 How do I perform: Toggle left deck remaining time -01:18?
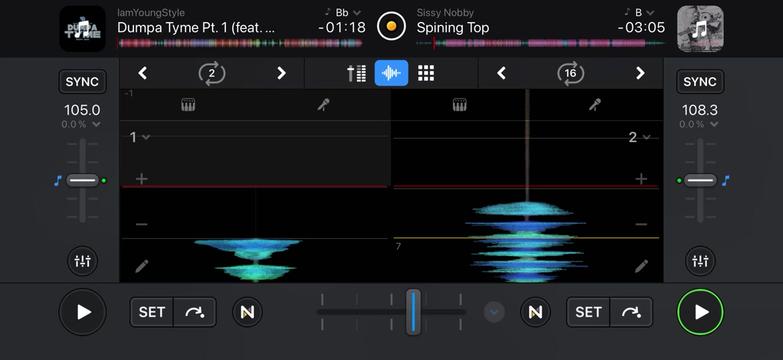pos(342,27)
